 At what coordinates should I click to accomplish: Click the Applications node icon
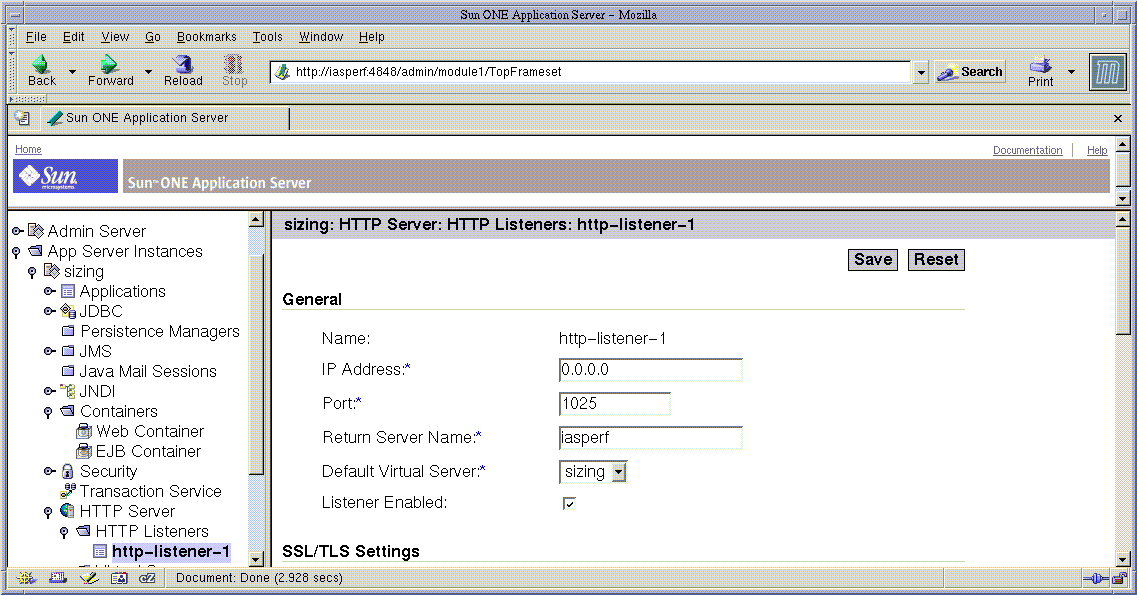[68, 291]
